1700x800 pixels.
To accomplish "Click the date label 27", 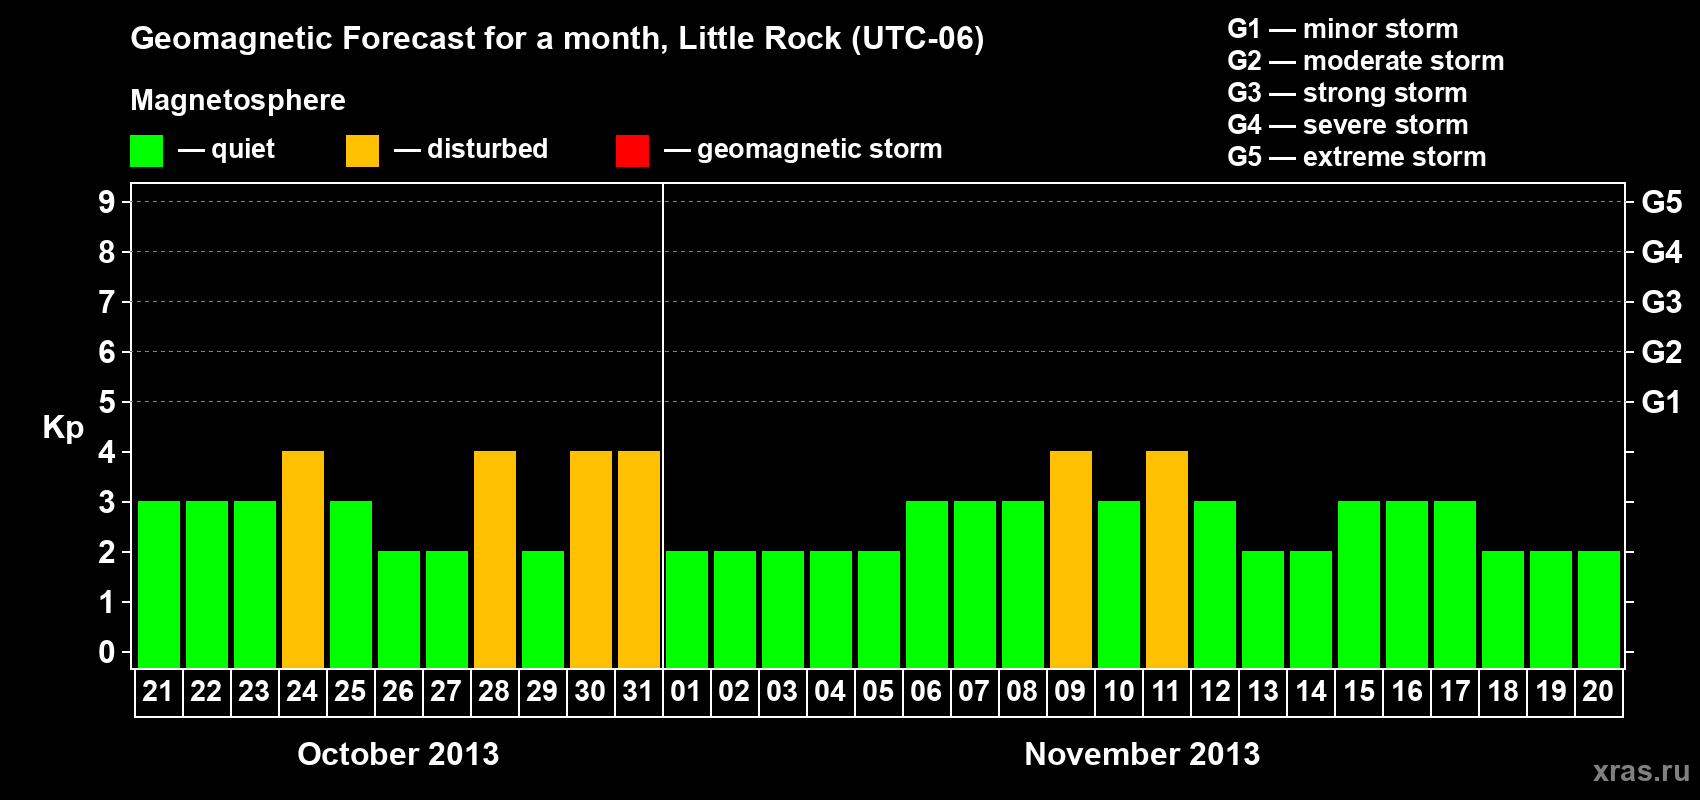I will pos(446,691).
